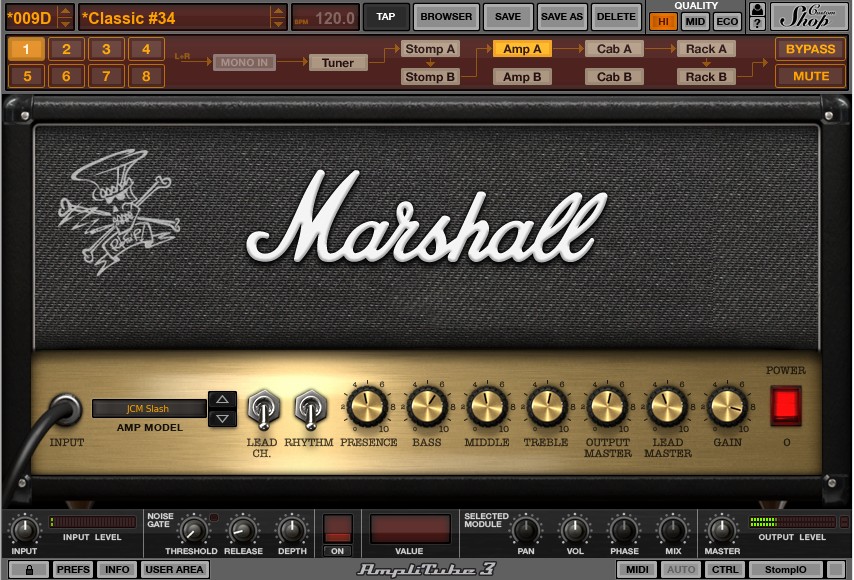
Task: Select the Amp A module
Action: 522,49
